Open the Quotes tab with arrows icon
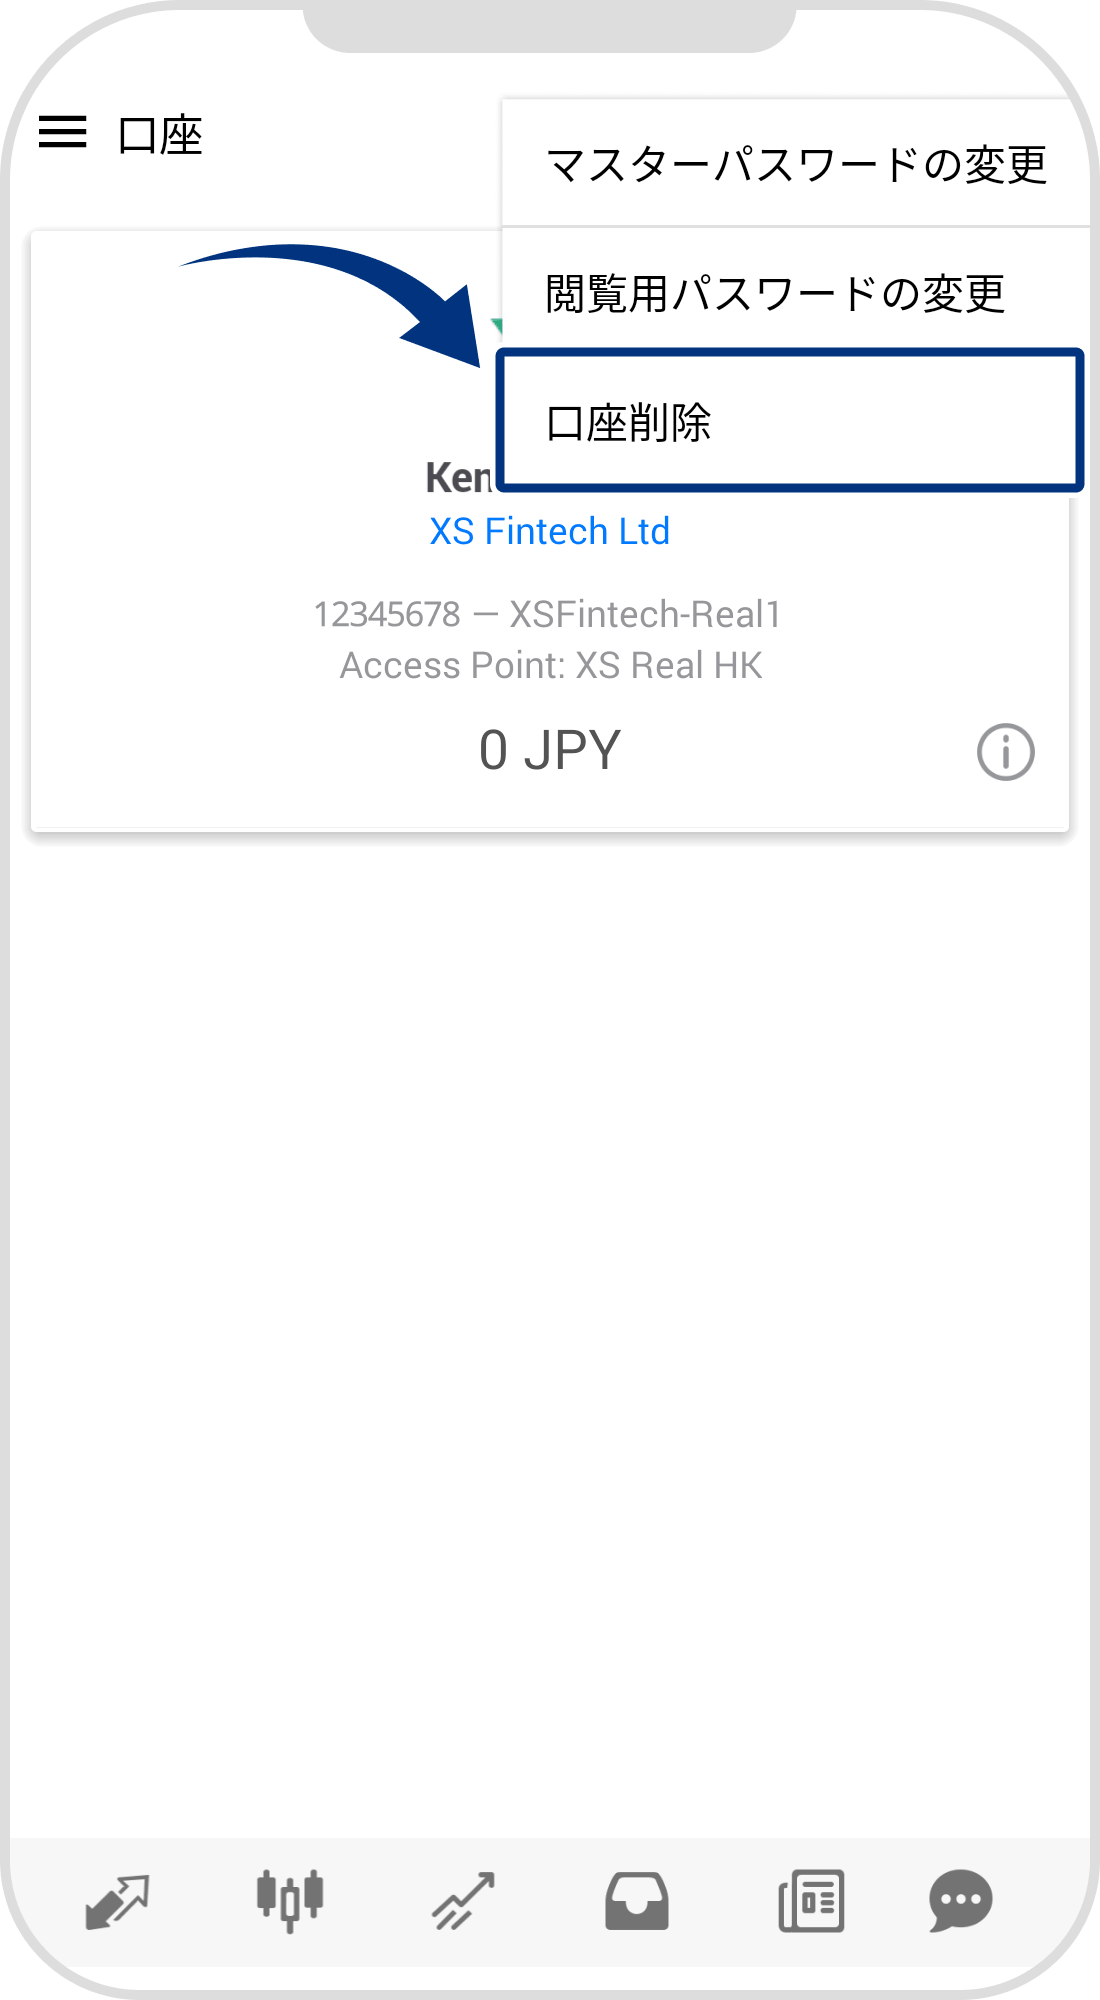The image size is (1100, 2000). (x=117, y=1900)
